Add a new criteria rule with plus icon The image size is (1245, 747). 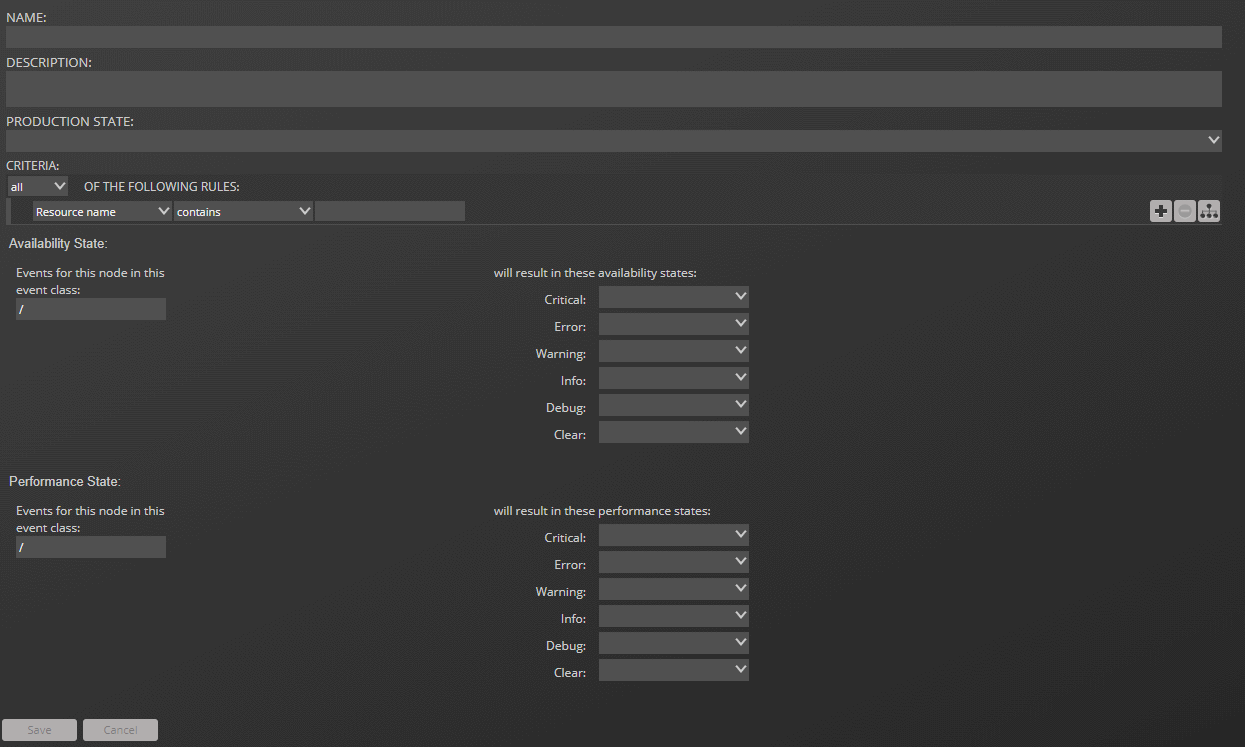click(1160, 211)
